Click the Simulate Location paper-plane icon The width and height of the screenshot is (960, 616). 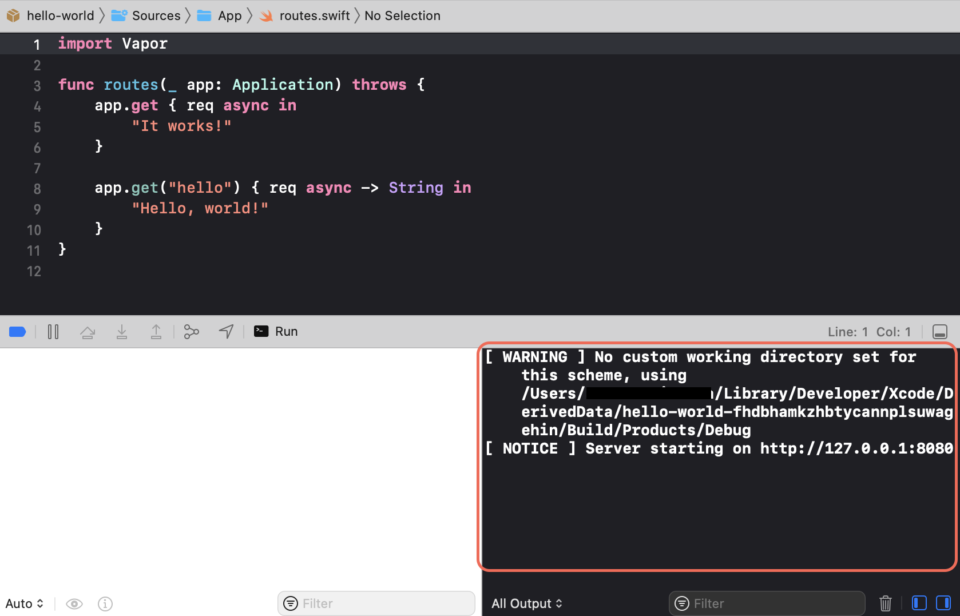pos(225,331)
